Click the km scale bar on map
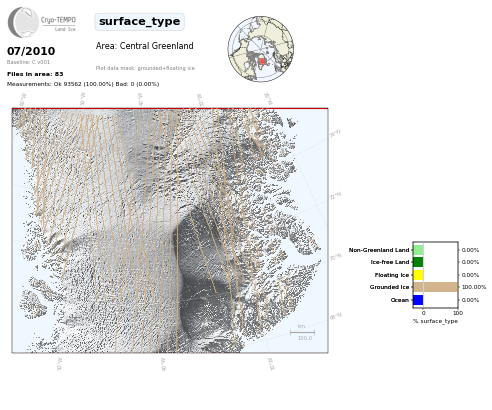The image size is (492, 410). coord(302,332)
